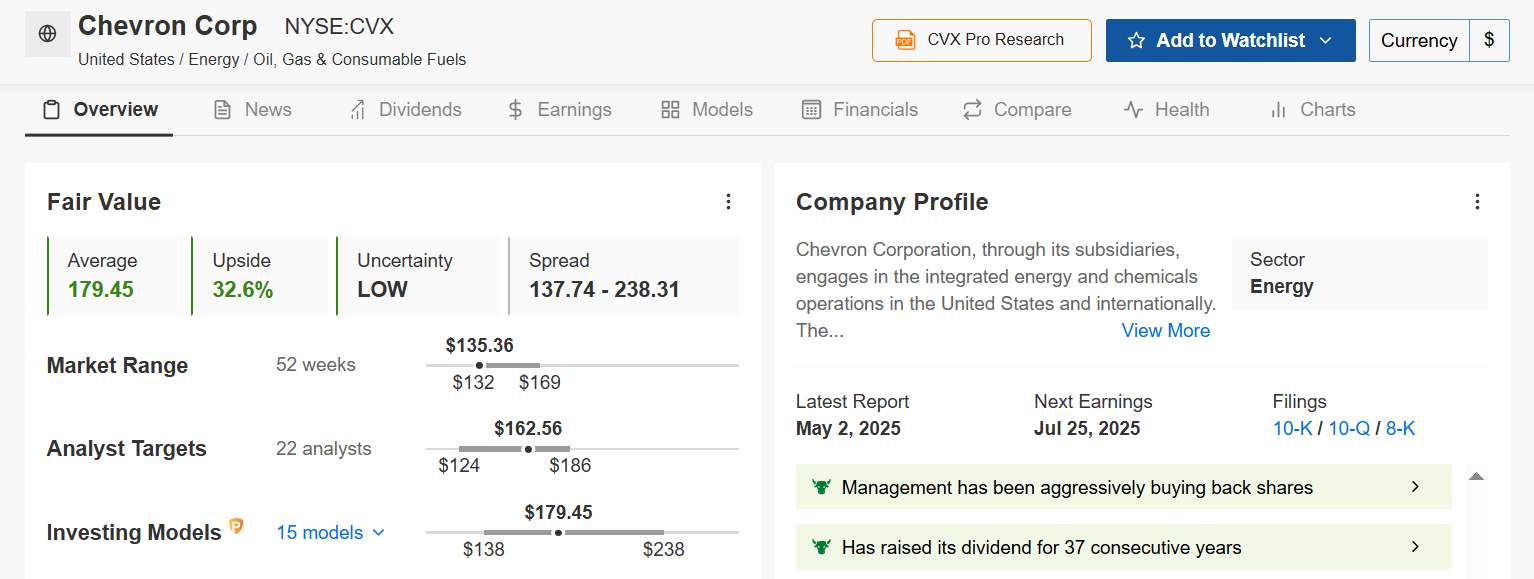Expand the share buyback insight row
Viewport: 1534px width, 579px height.
pyautogui.click(x=1123, y=487)
